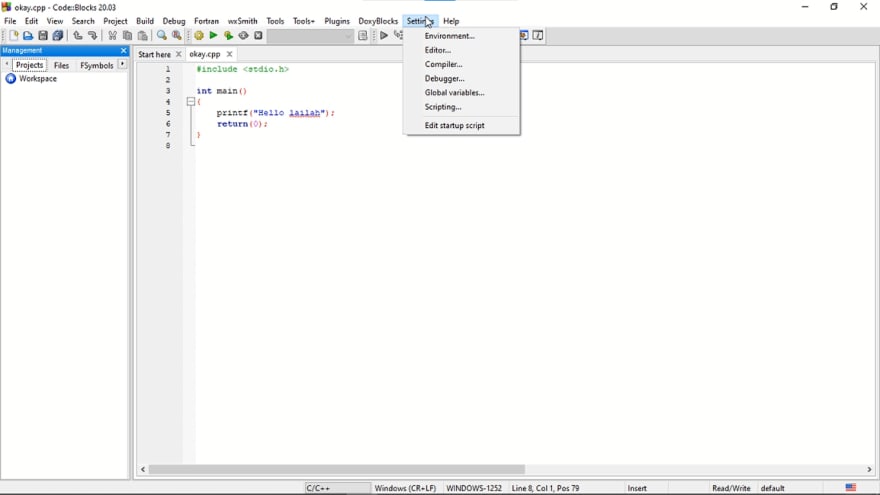This screenshot has width=880, height=495.
Task: Switch to the Files tab
Action: click(61, 66)
